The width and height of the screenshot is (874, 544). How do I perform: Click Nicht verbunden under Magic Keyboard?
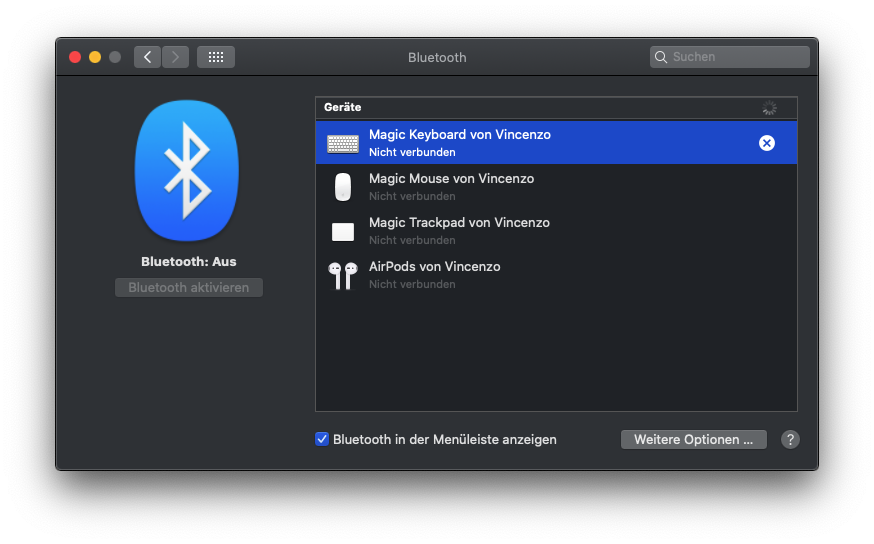tap(412, 152)
